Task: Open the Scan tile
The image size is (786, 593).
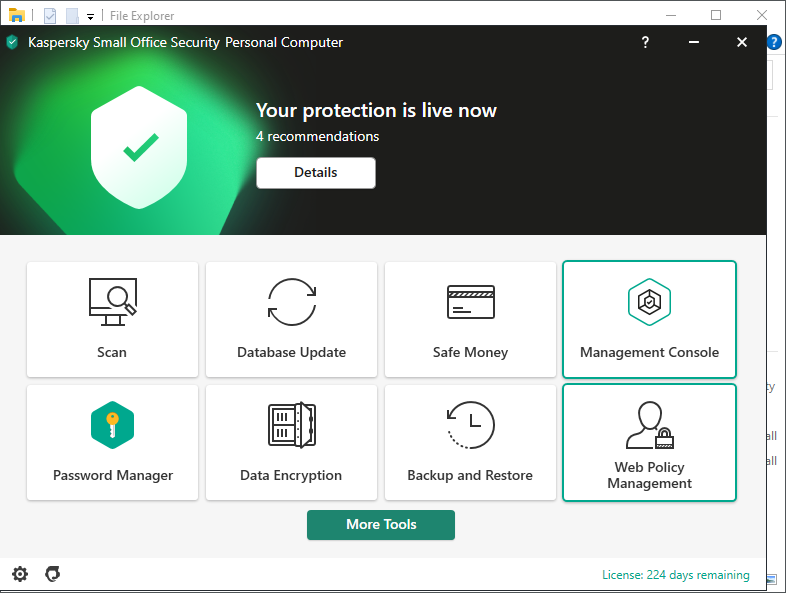Action: click(x=112, y=320)
